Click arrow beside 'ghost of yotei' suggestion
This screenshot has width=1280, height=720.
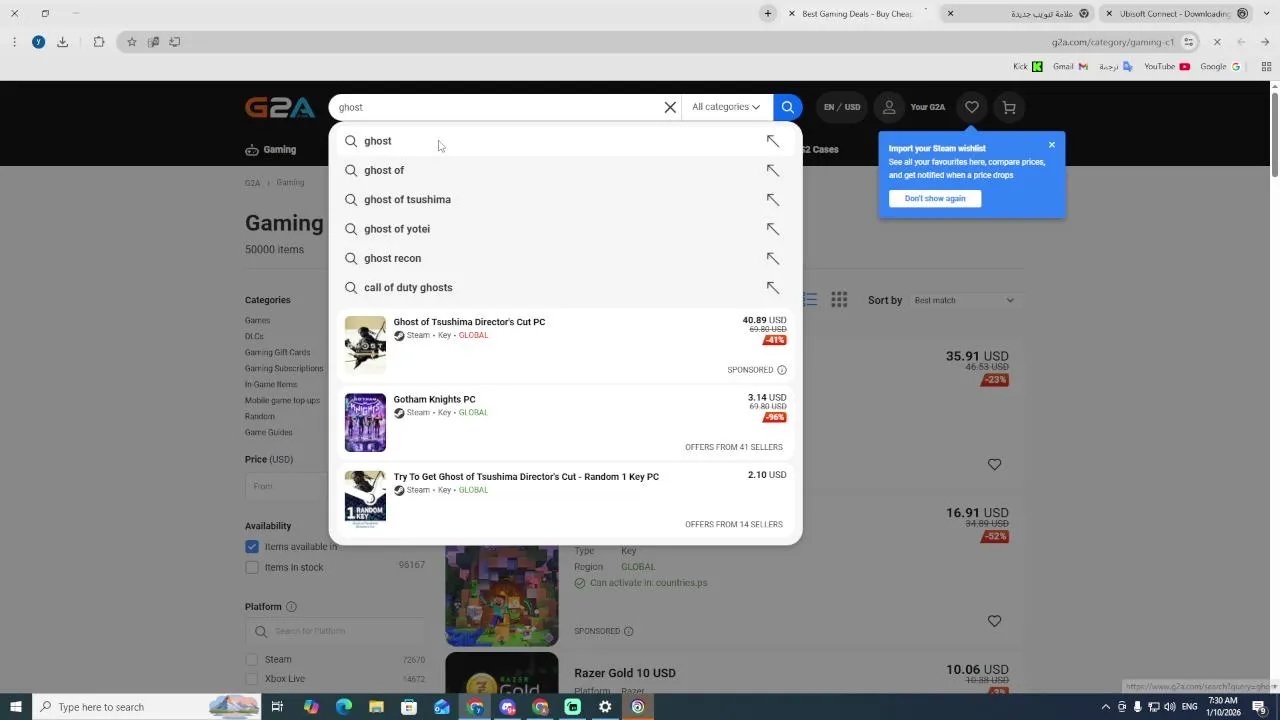pyautogui.click(x=772, y=229)
